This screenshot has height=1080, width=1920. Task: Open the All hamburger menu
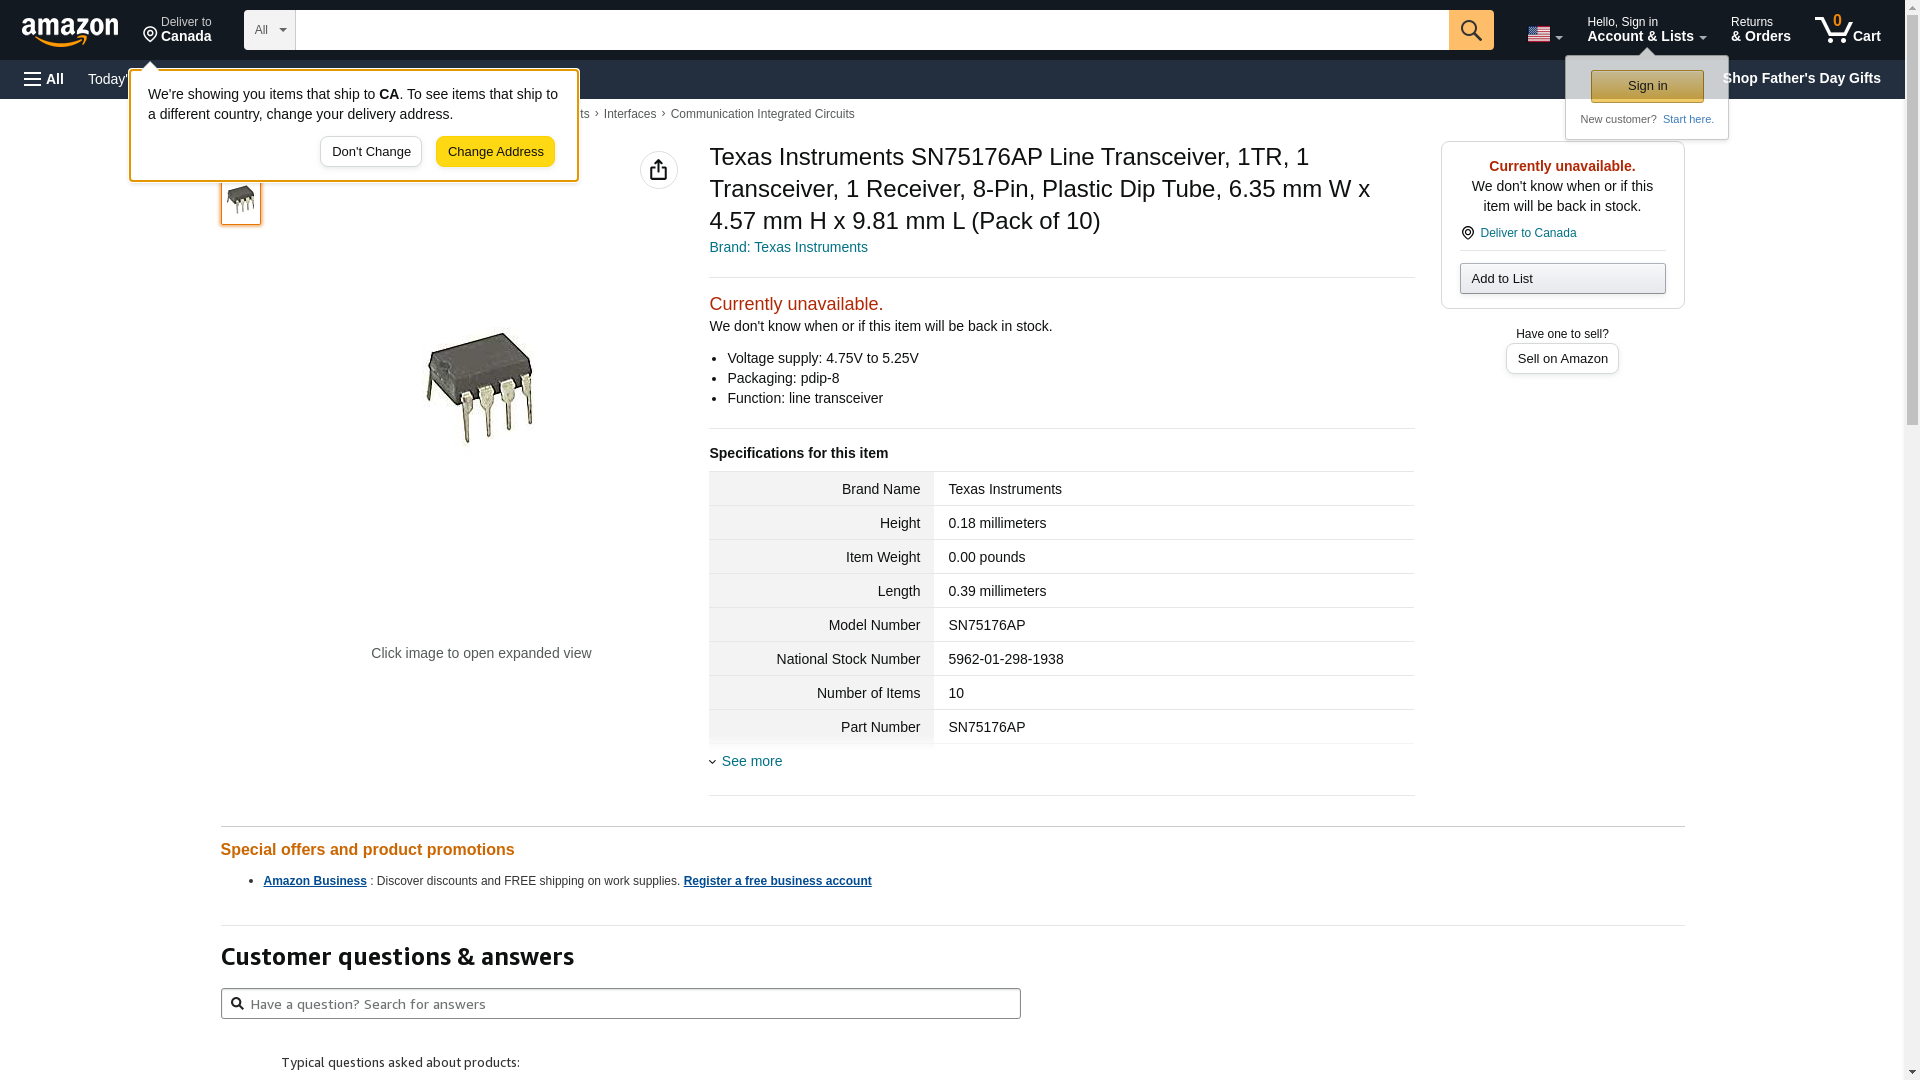[44, 79]
